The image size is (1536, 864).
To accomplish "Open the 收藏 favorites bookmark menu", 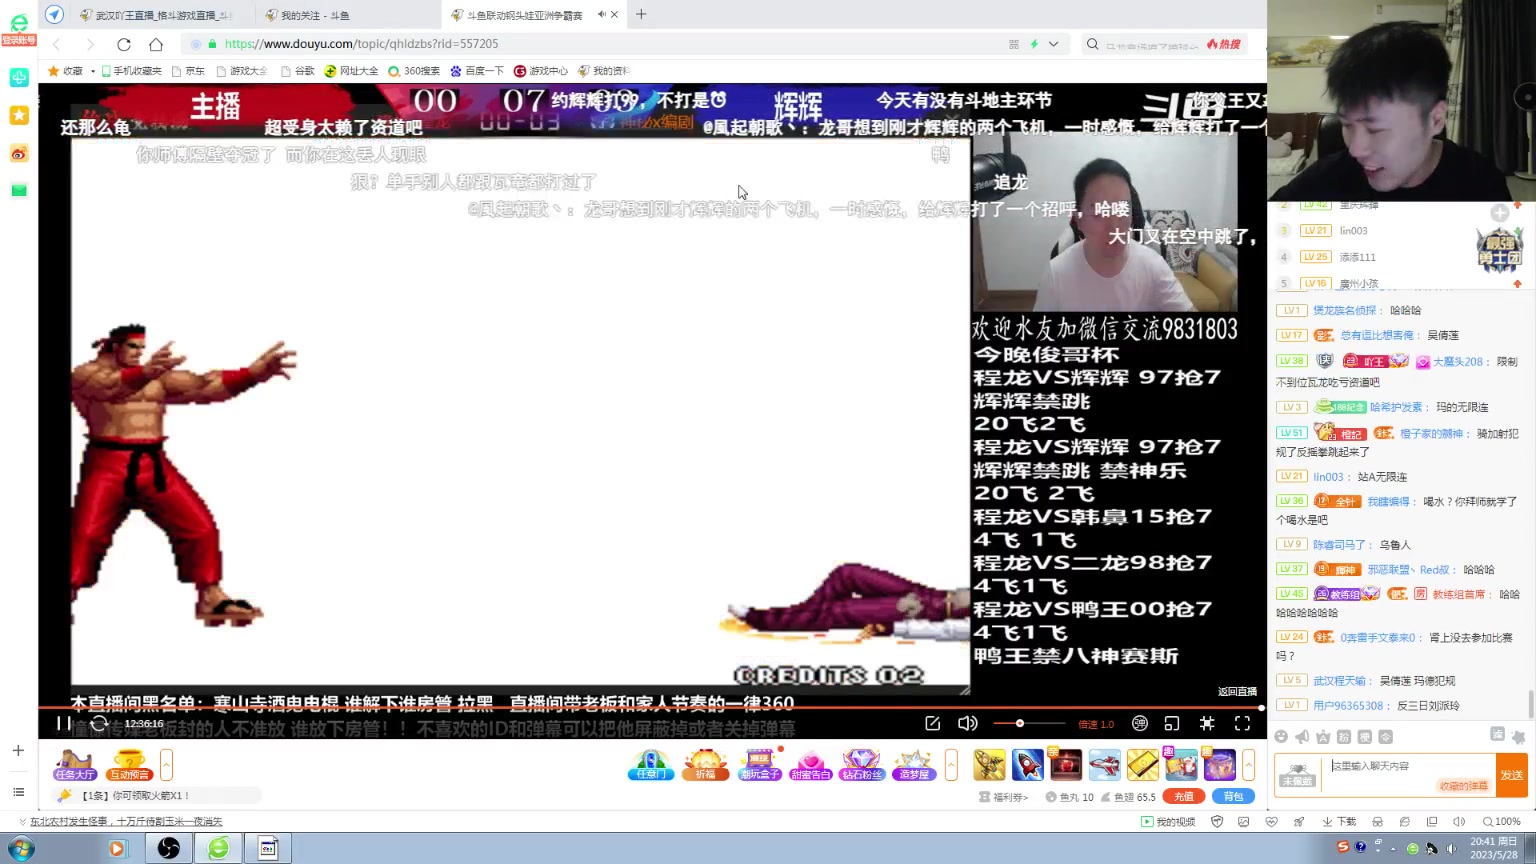I will [66, 71].
